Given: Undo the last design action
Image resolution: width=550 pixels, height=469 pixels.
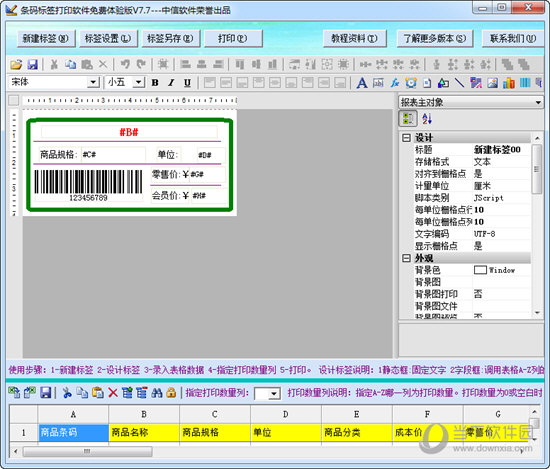Looking at the screenshot, I should point(125,64).
